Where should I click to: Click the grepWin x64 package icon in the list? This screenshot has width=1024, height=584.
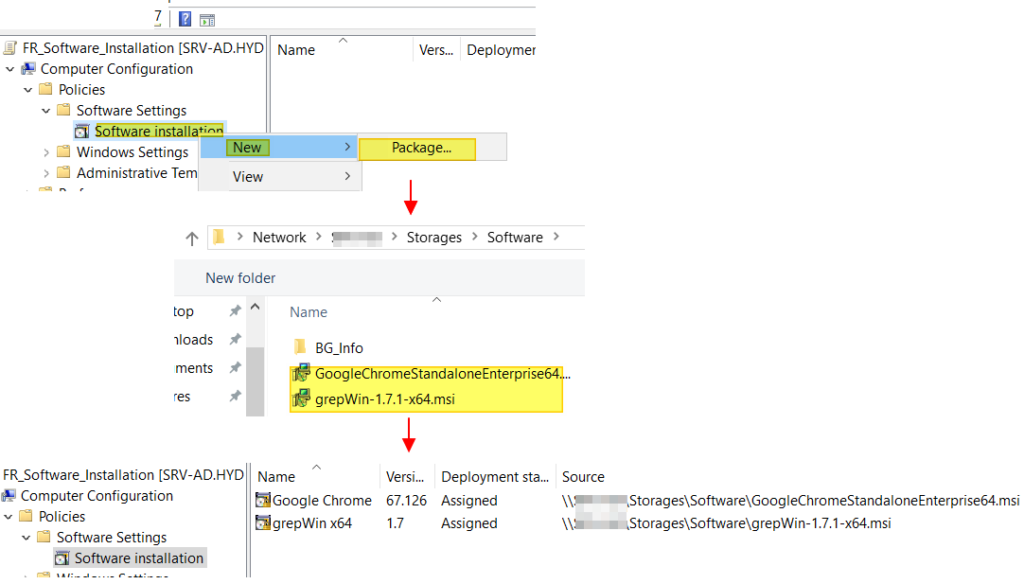pos(263,523)
